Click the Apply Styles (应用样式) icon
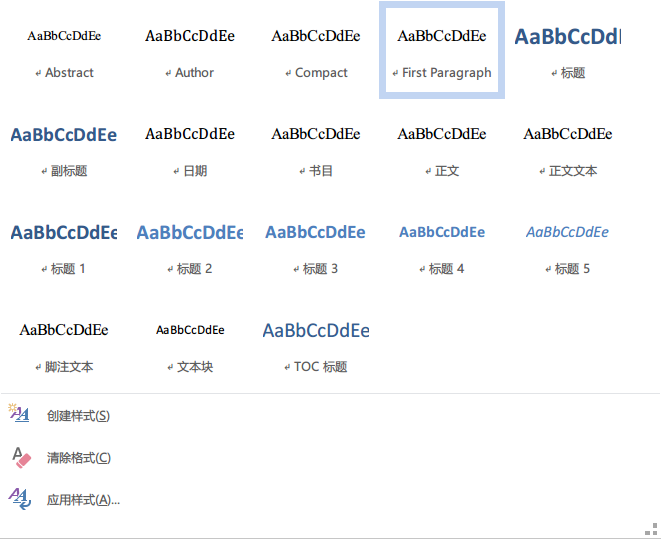 (x=20, y=499)
